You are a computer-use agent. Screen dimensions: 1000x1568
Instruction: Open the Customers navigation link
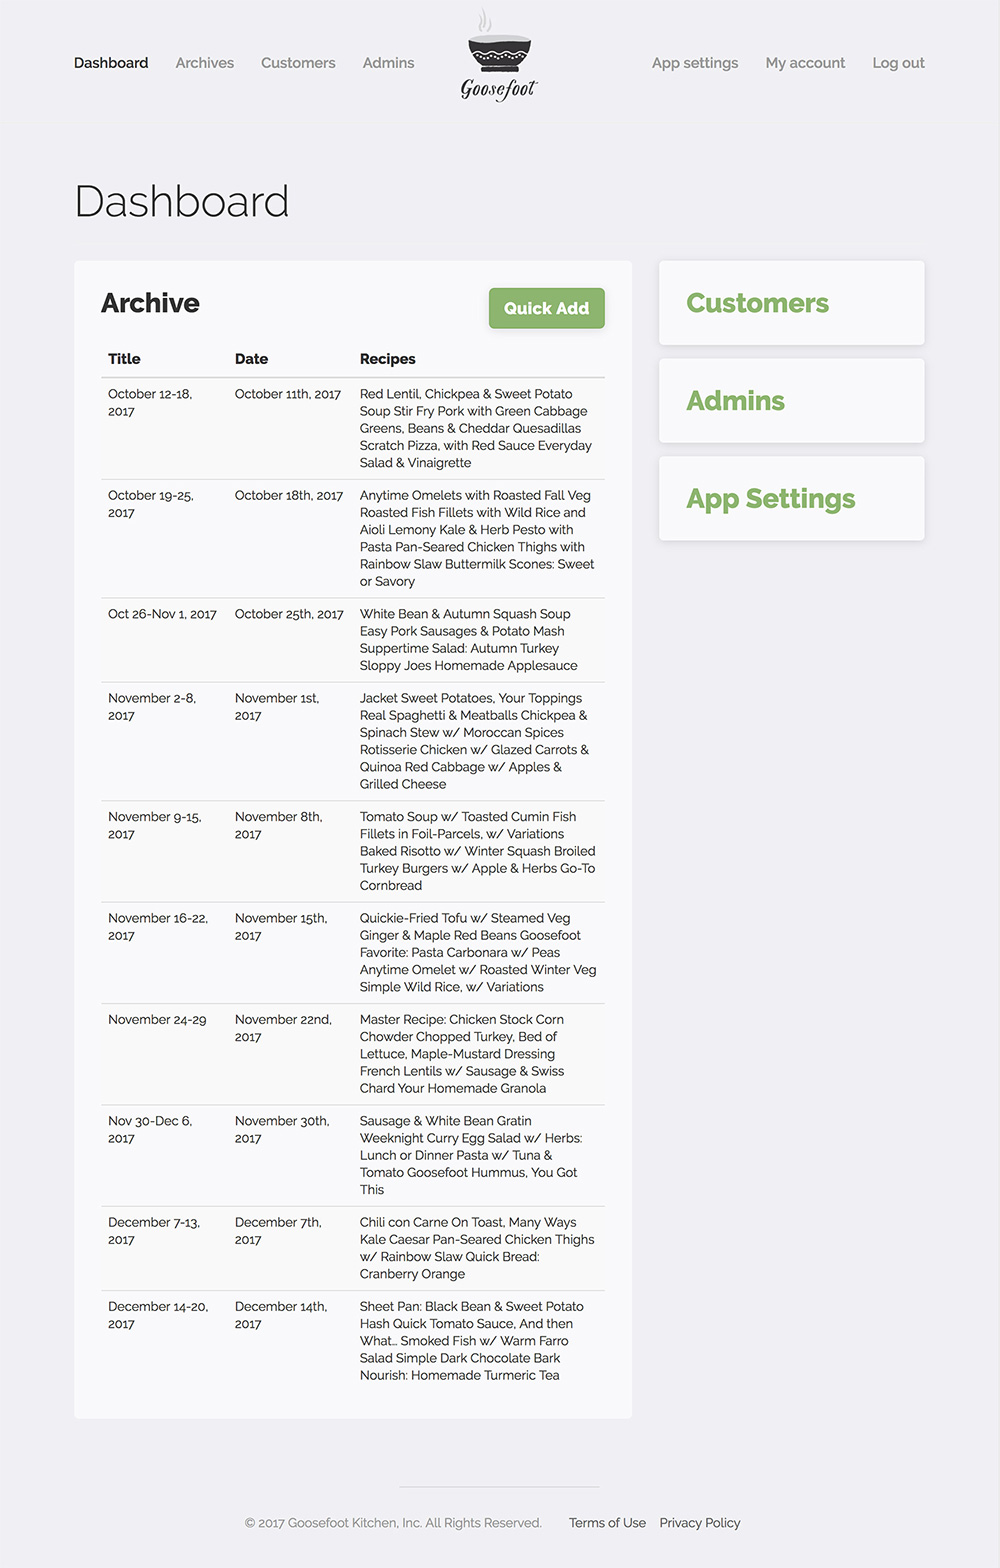click(x=297, y=62)
